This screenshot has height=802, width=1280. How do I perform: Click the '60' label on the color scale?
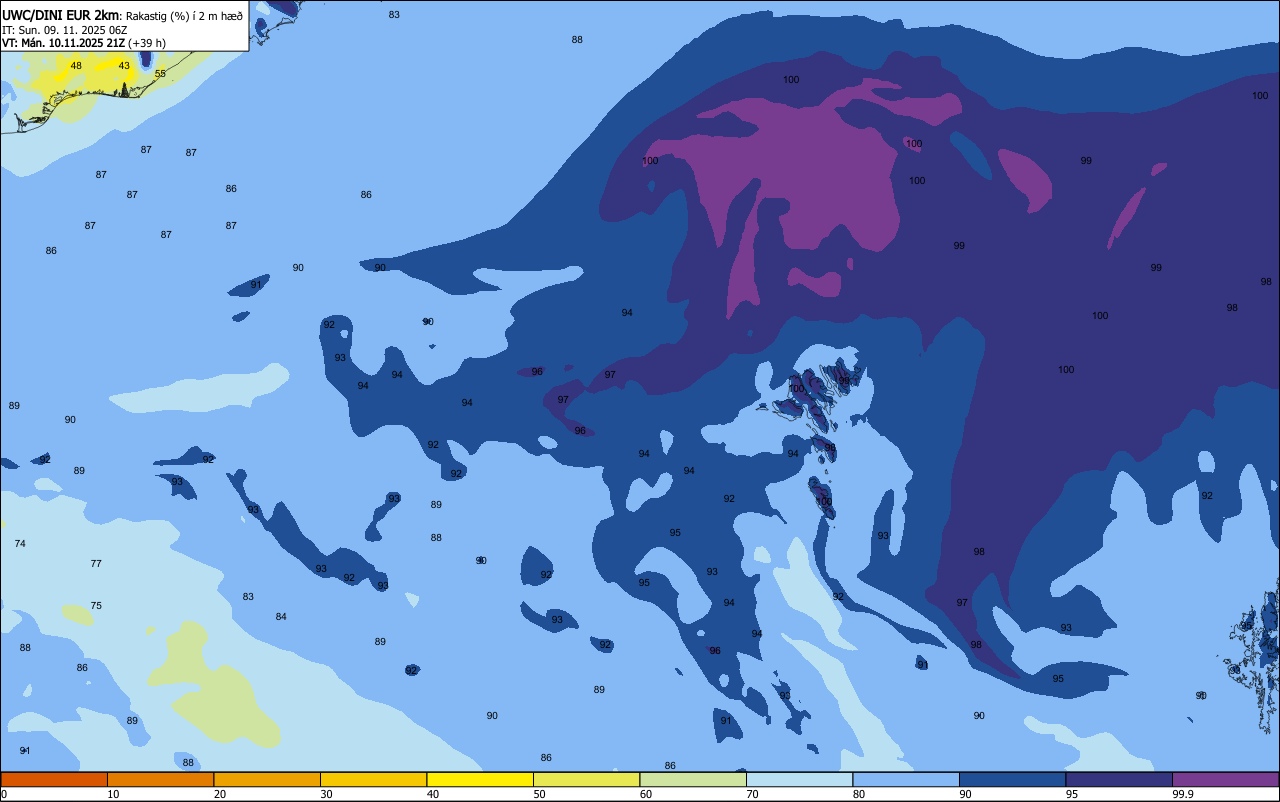tap(646, 794)
